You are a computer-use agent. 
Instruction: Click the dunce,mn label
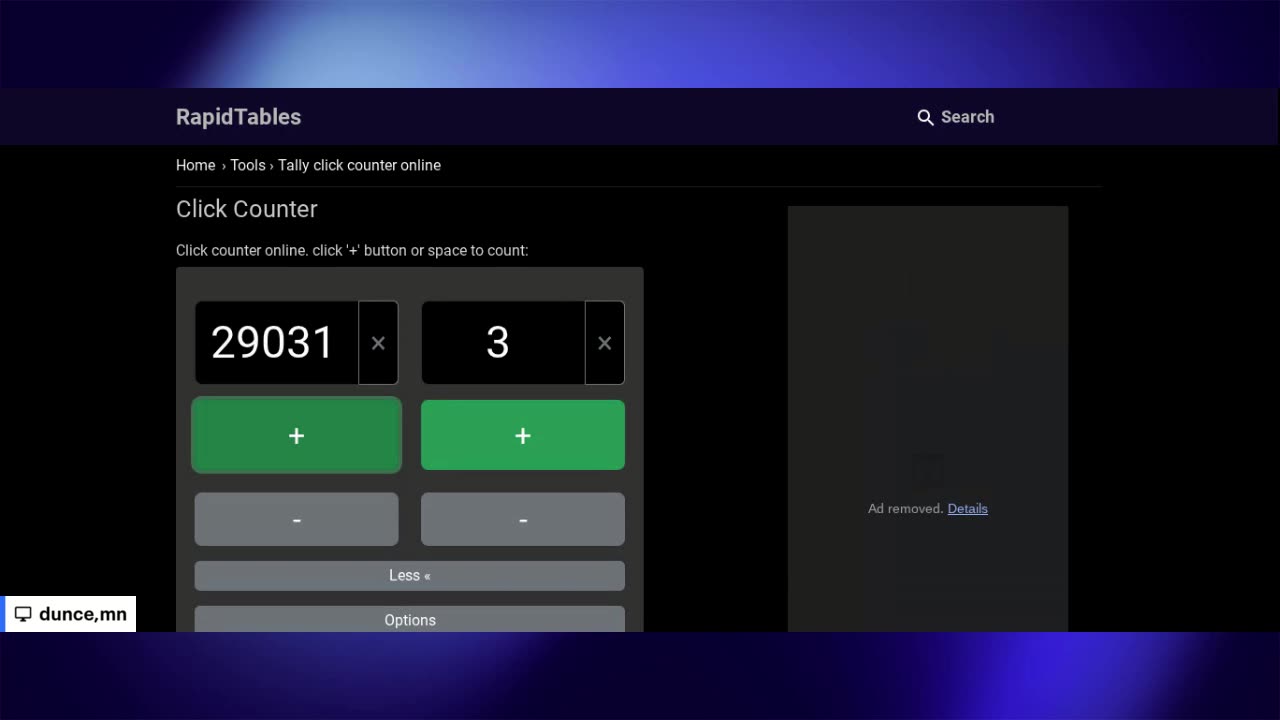click(83, 614)
